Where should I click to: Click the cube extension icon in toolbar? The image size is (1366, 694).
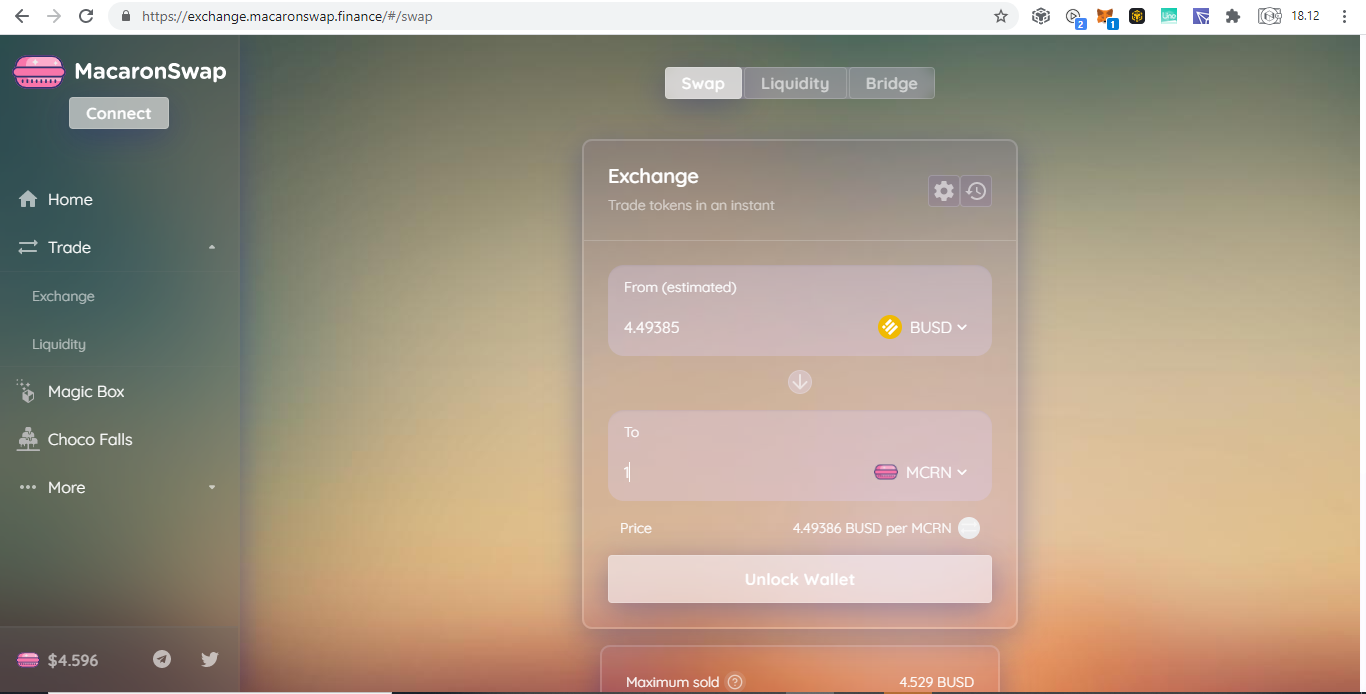tap(1041, 16)
